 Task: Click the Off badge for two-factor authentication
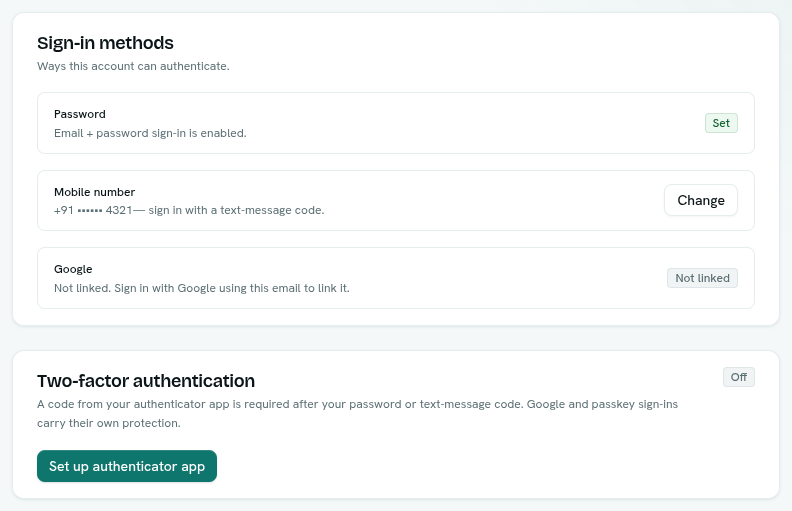pyautogui.click(x=738, y=377)
